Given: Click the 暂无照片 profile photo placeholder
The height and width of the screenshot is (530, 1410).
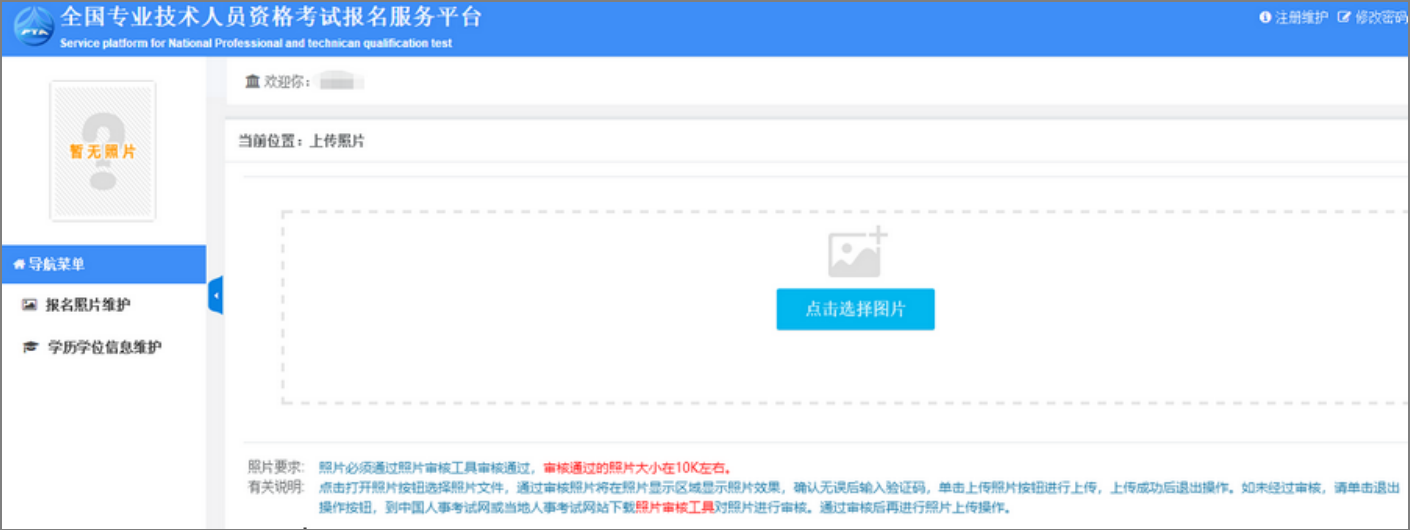Looking at the screenshot, I should click(103, 151).
